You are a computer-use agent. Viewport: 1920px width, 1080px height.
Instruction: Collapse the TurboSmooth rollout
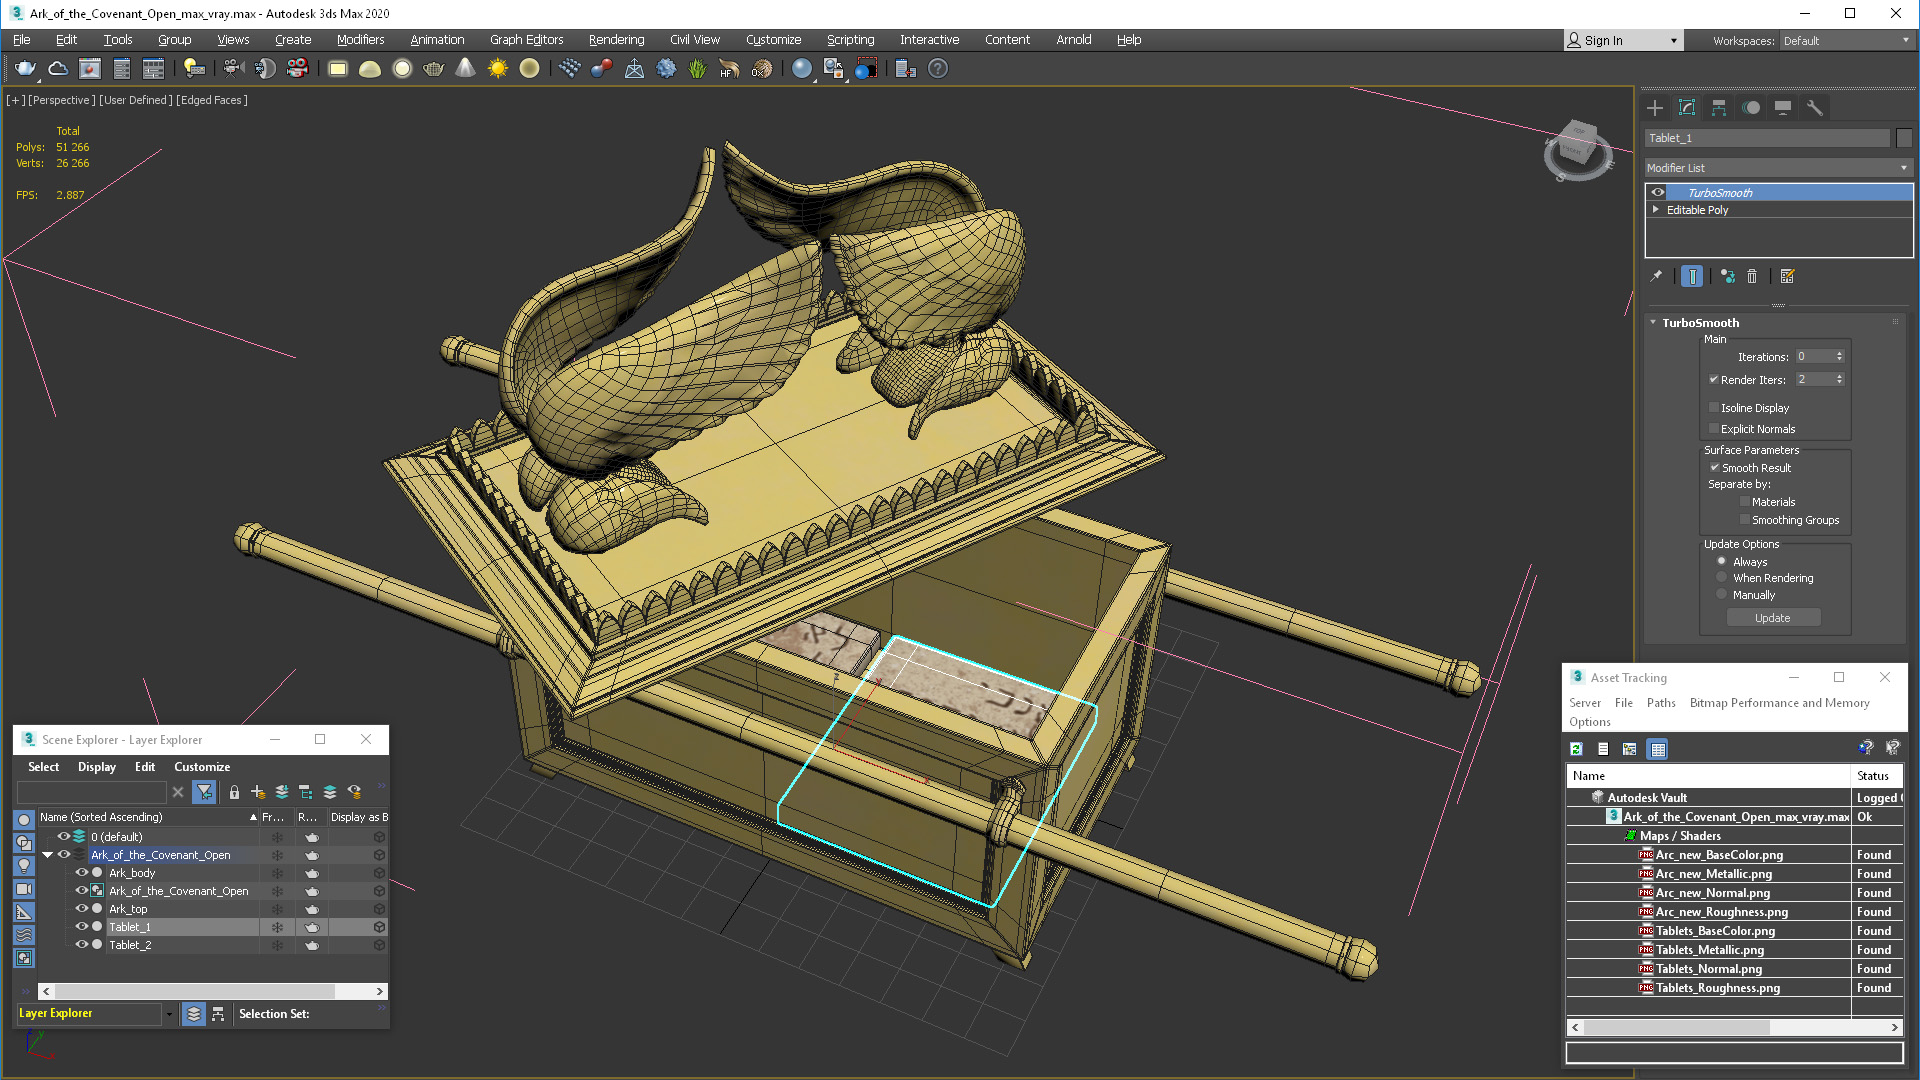pos(1653,323)
